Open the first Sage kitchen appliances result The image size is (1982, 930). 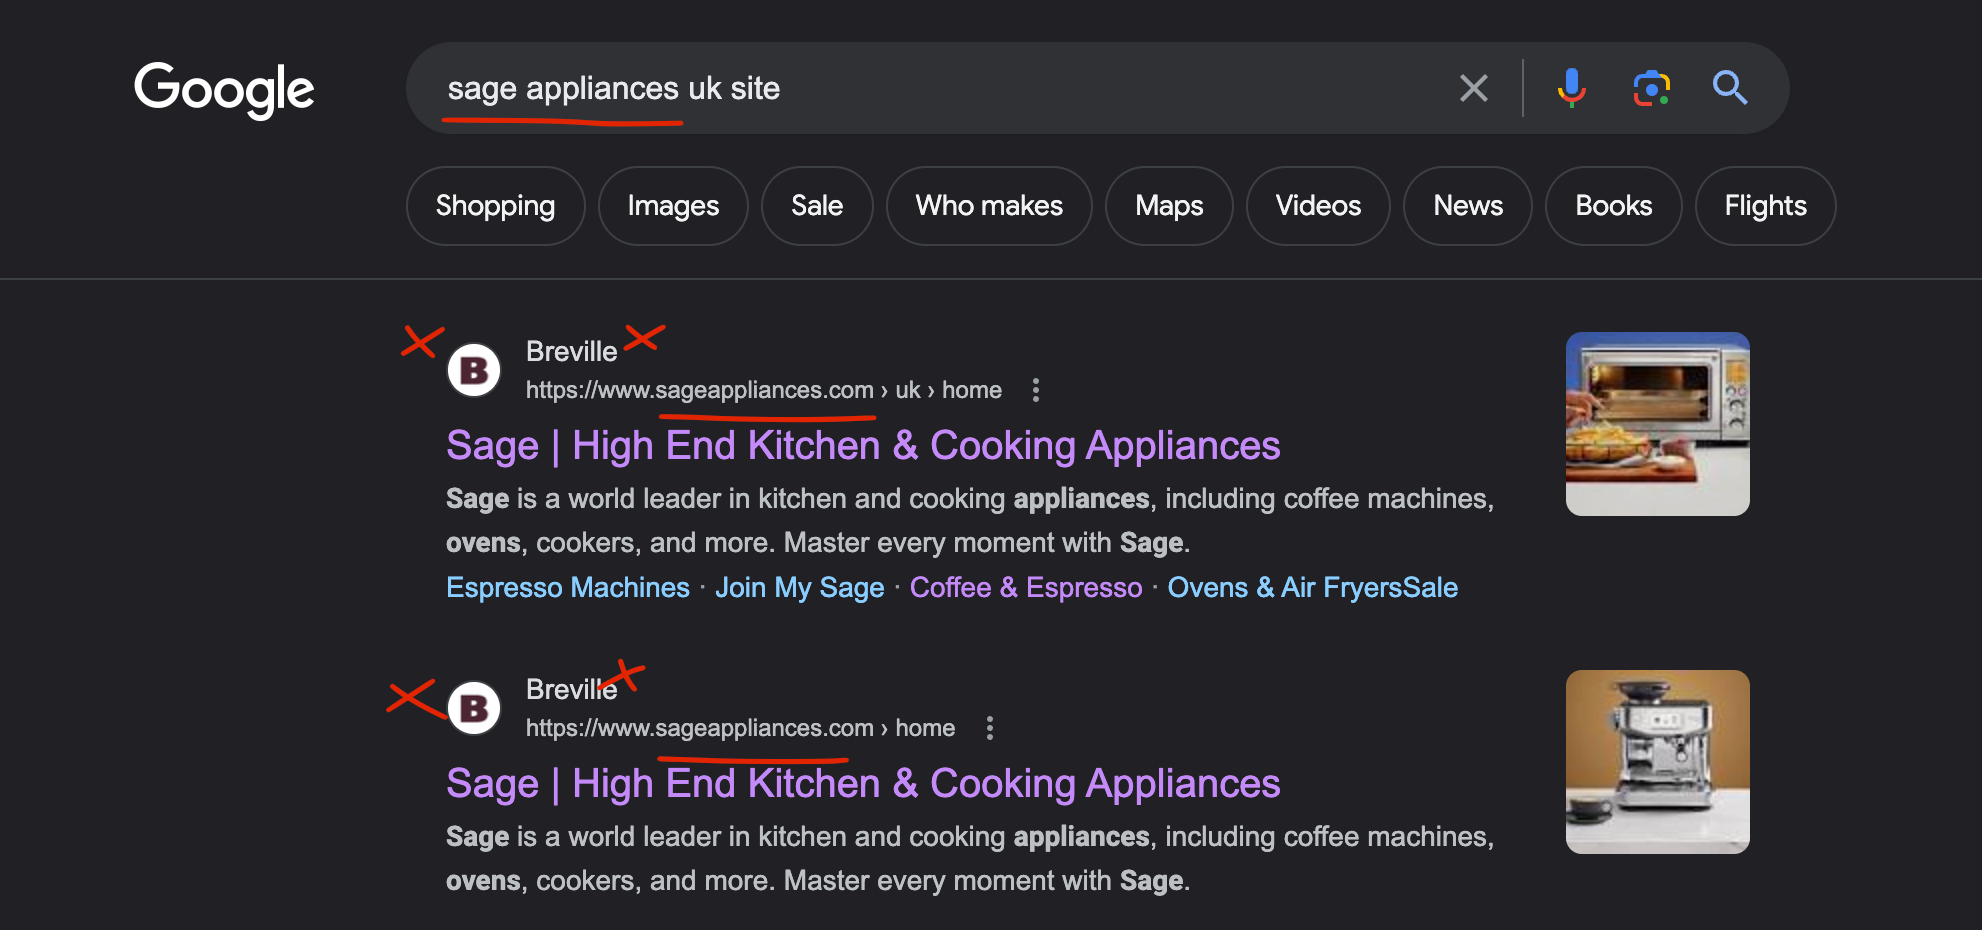tap(862, 446)
